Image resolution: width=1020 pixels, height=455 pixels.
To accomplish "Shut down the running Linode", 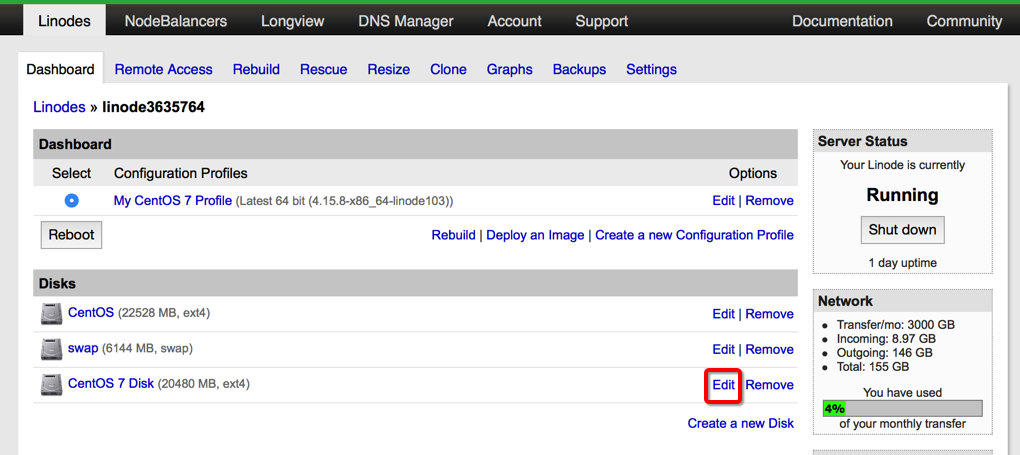I will [x=902, y=229].
